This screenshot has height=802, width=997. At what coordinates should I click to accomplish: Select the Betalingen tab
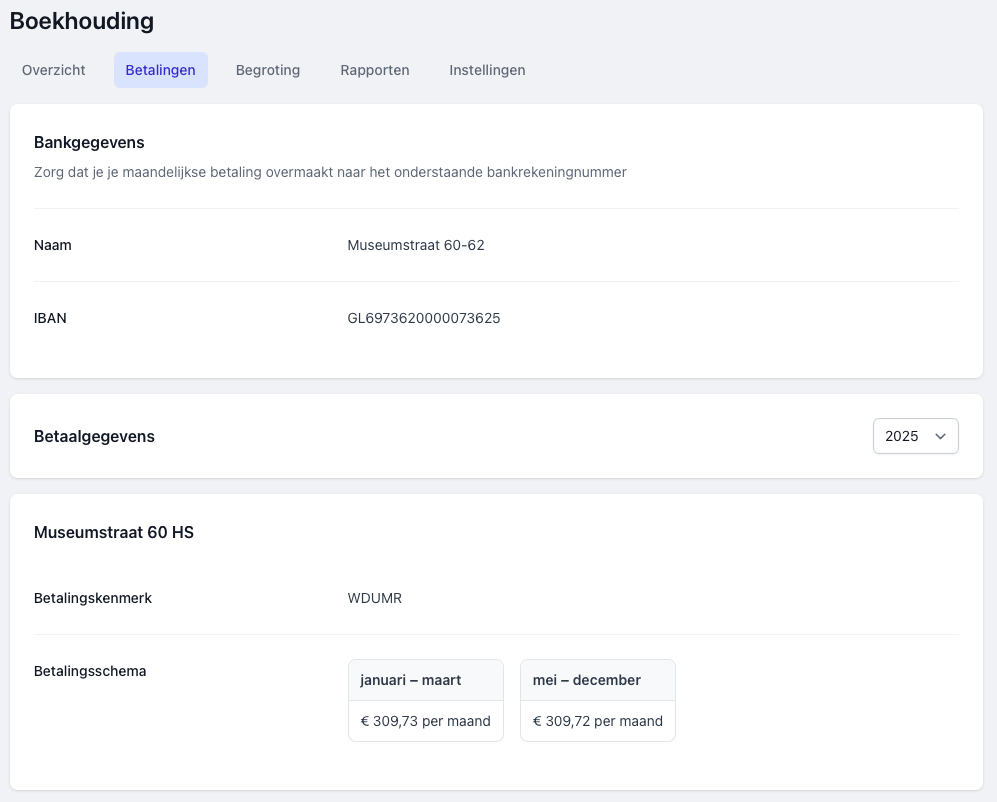pos(160,70)
